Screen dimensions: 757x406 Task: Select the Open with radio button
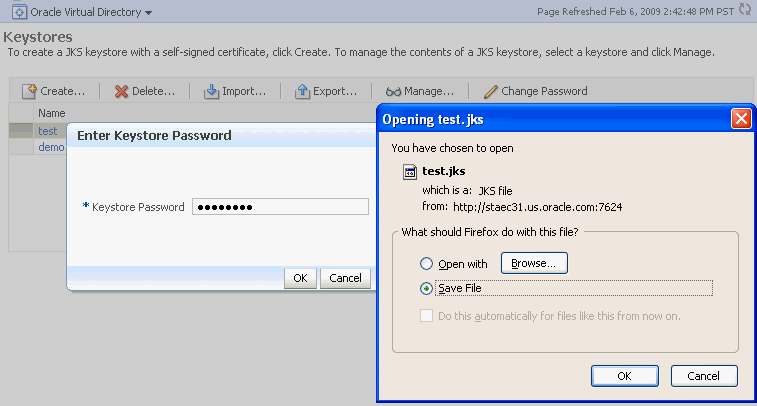(426, 264)
